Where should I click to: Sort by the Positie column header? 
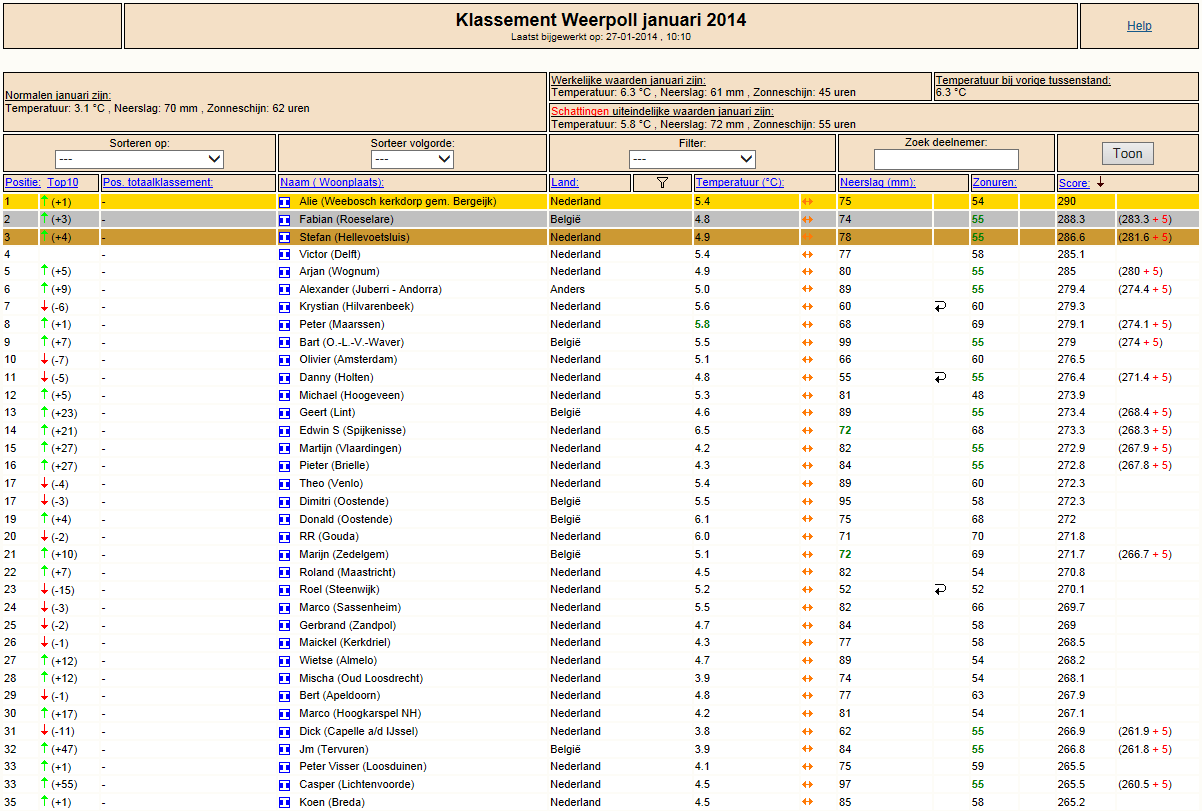pos(22,183)
